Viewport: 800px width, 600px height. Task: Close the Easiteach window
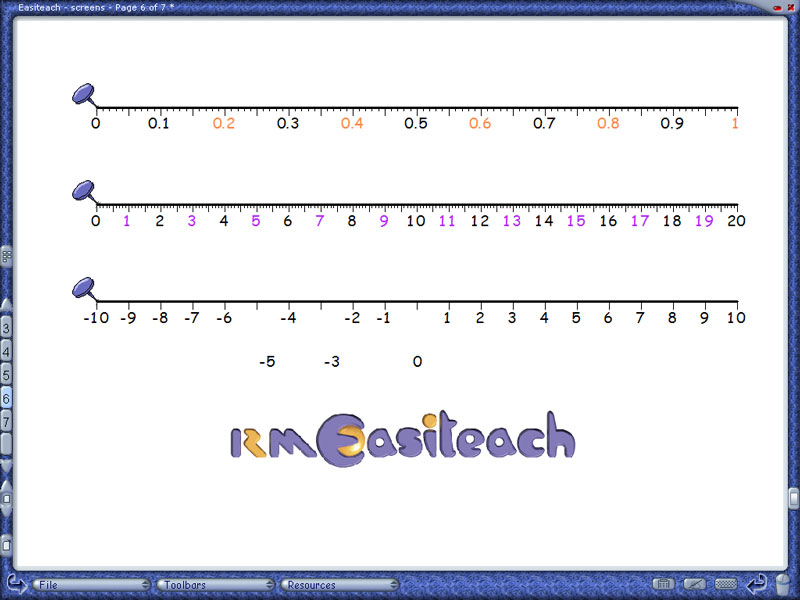(791, 8)
